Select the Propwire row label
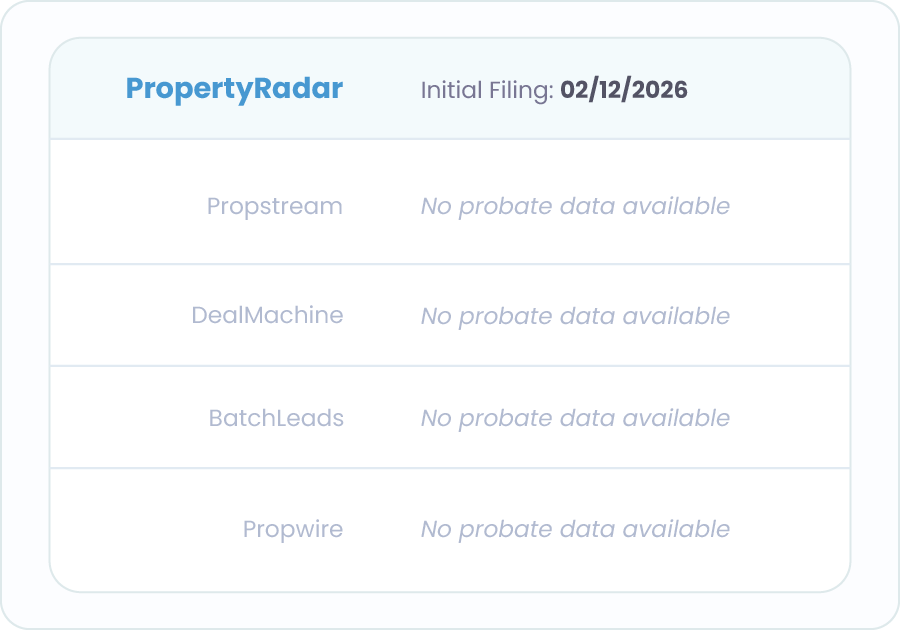This screenshot has height=630, width=900. click(x=292, y=529)
